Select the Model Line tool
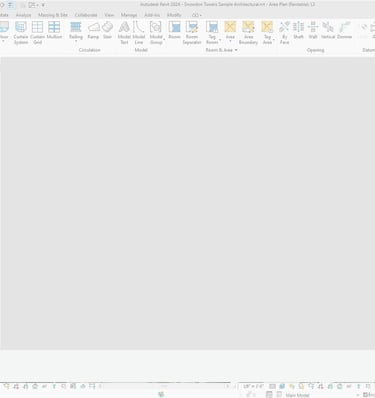This screenshot has width=375, height=398. pyautogui.click(x=139, y=33)
